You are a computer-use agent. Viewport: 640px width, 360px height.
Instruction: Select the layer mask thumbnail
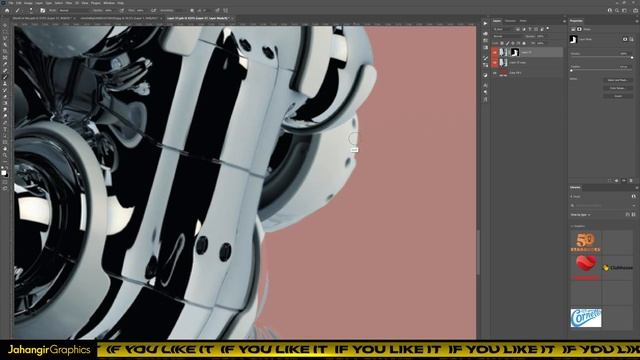pos(515,52)
